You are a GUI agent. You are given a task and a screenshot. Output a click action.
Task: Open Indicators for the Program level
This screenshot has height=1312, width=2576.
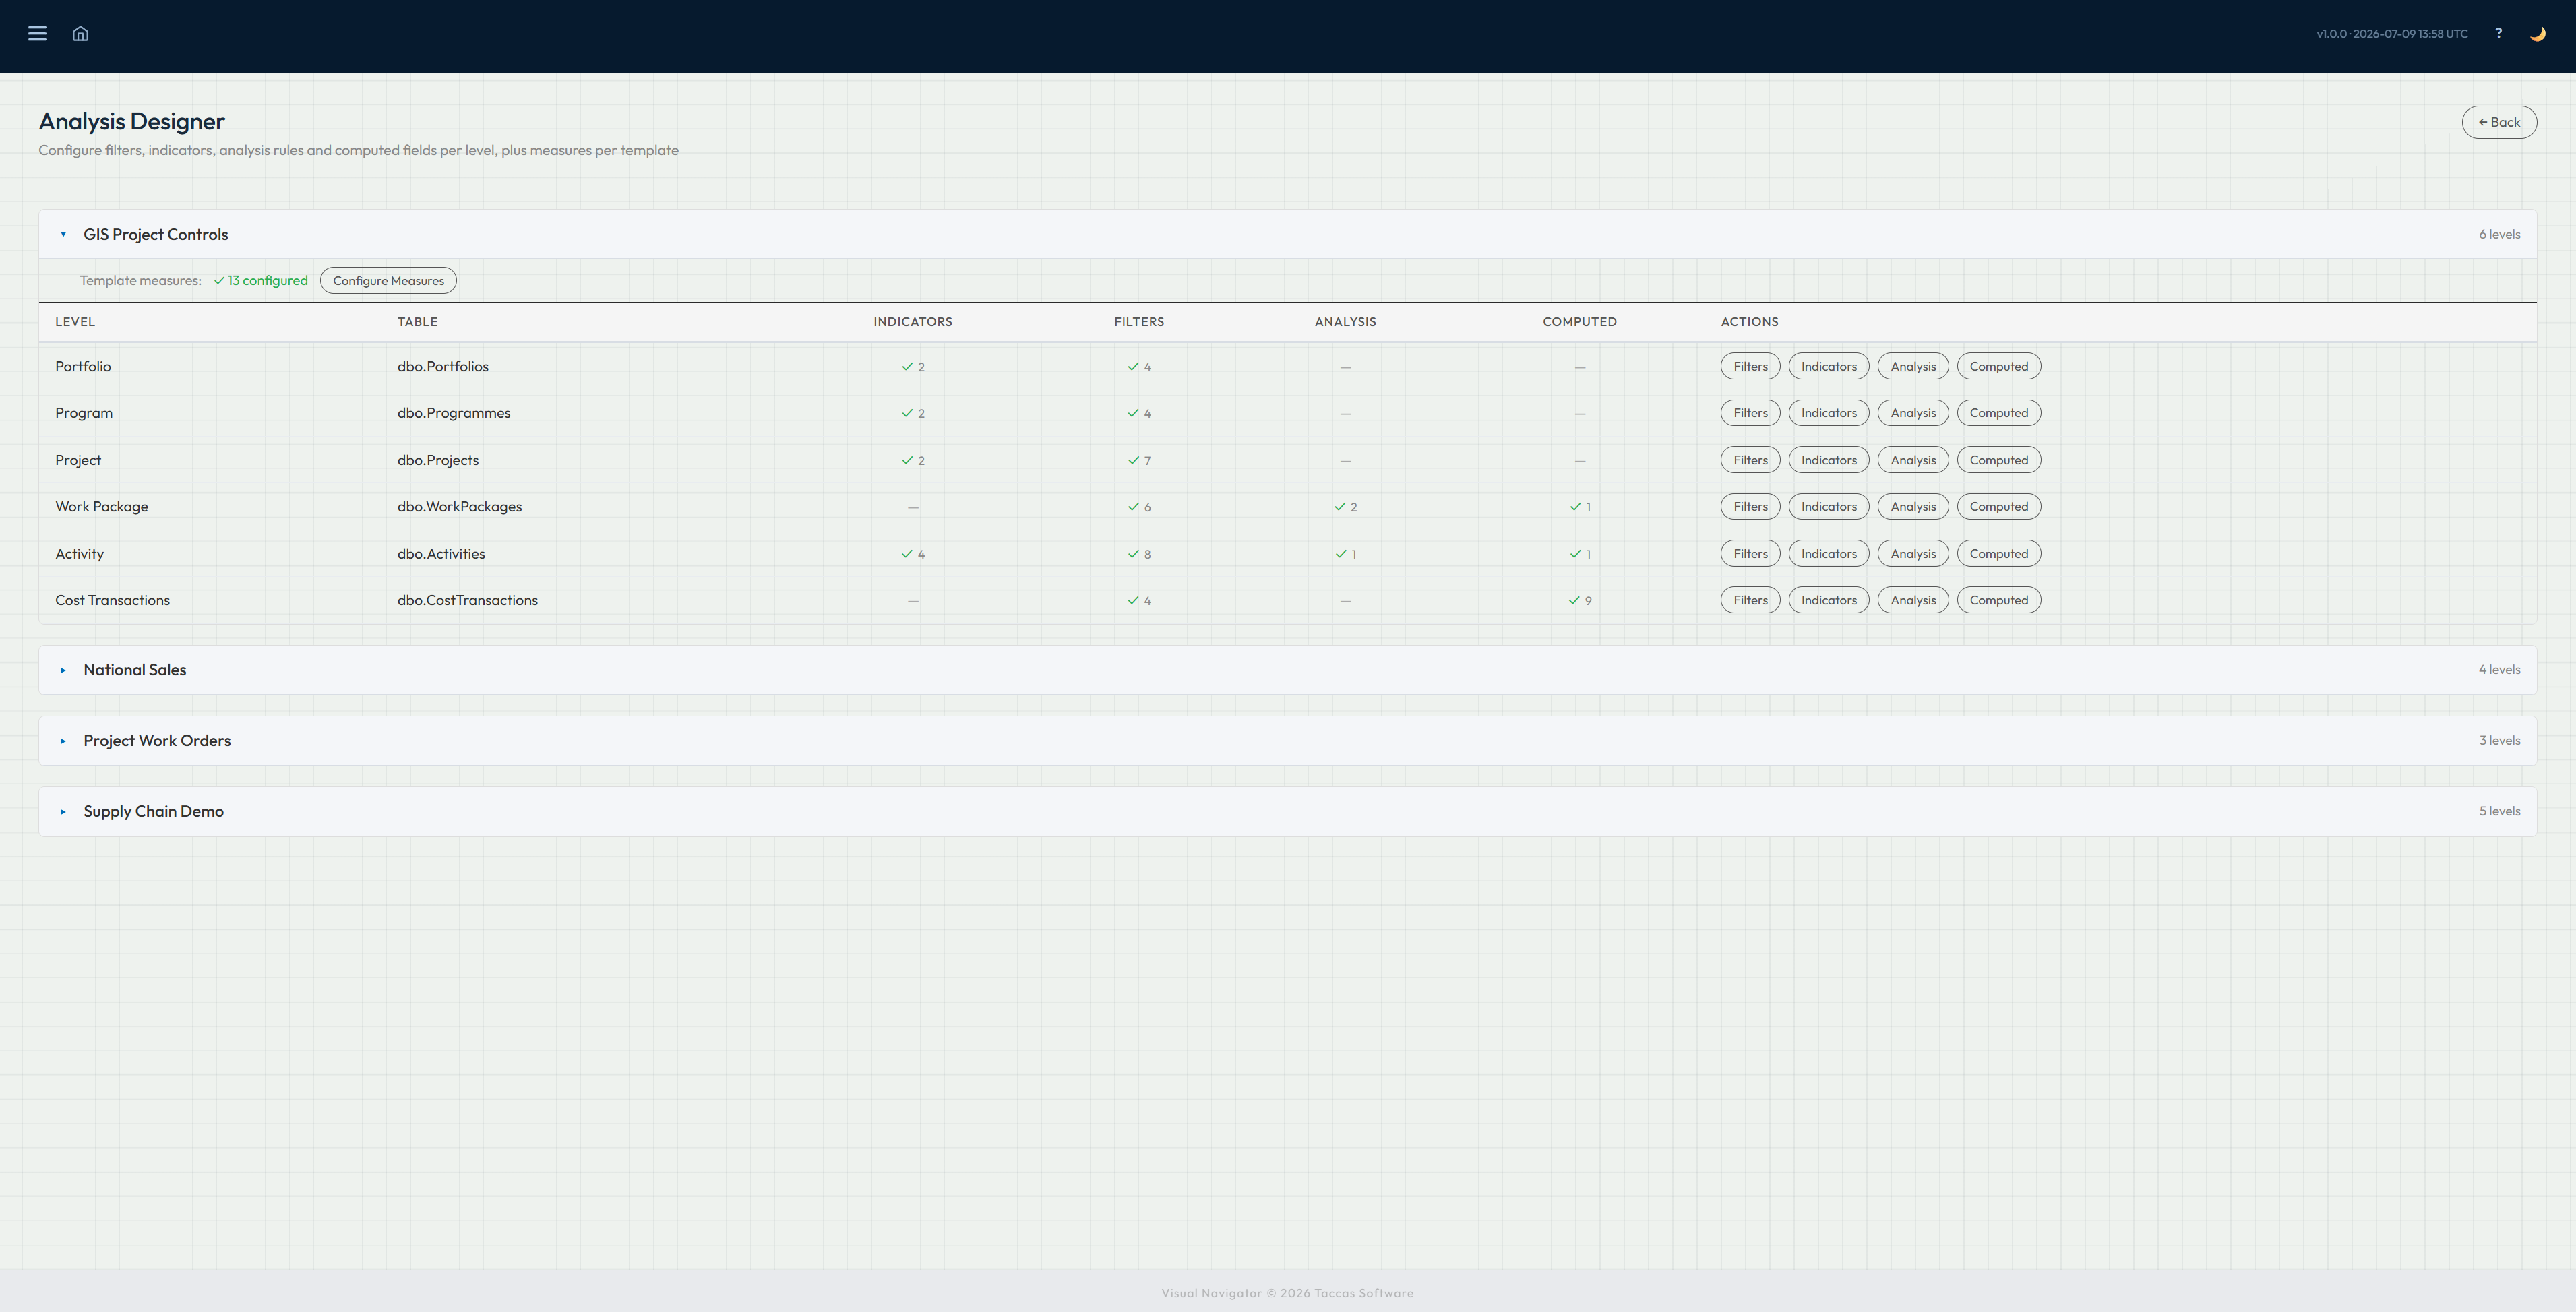click(1828, 413)
